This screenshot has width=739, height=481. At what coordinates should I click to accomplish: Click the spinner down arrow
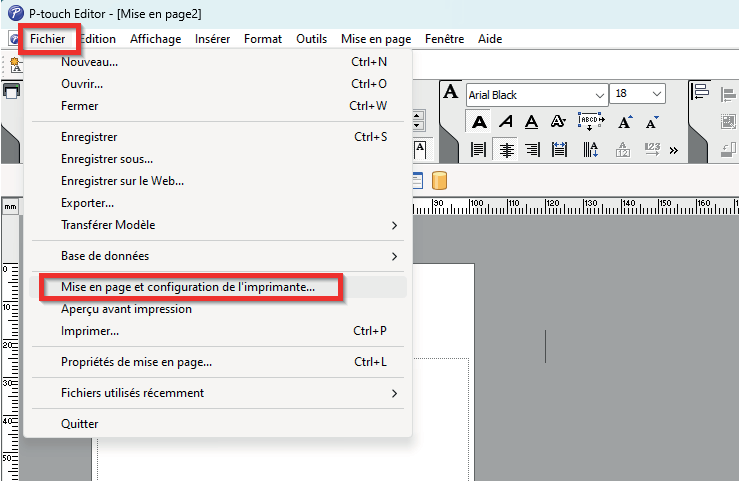click(x=418, y=126)
